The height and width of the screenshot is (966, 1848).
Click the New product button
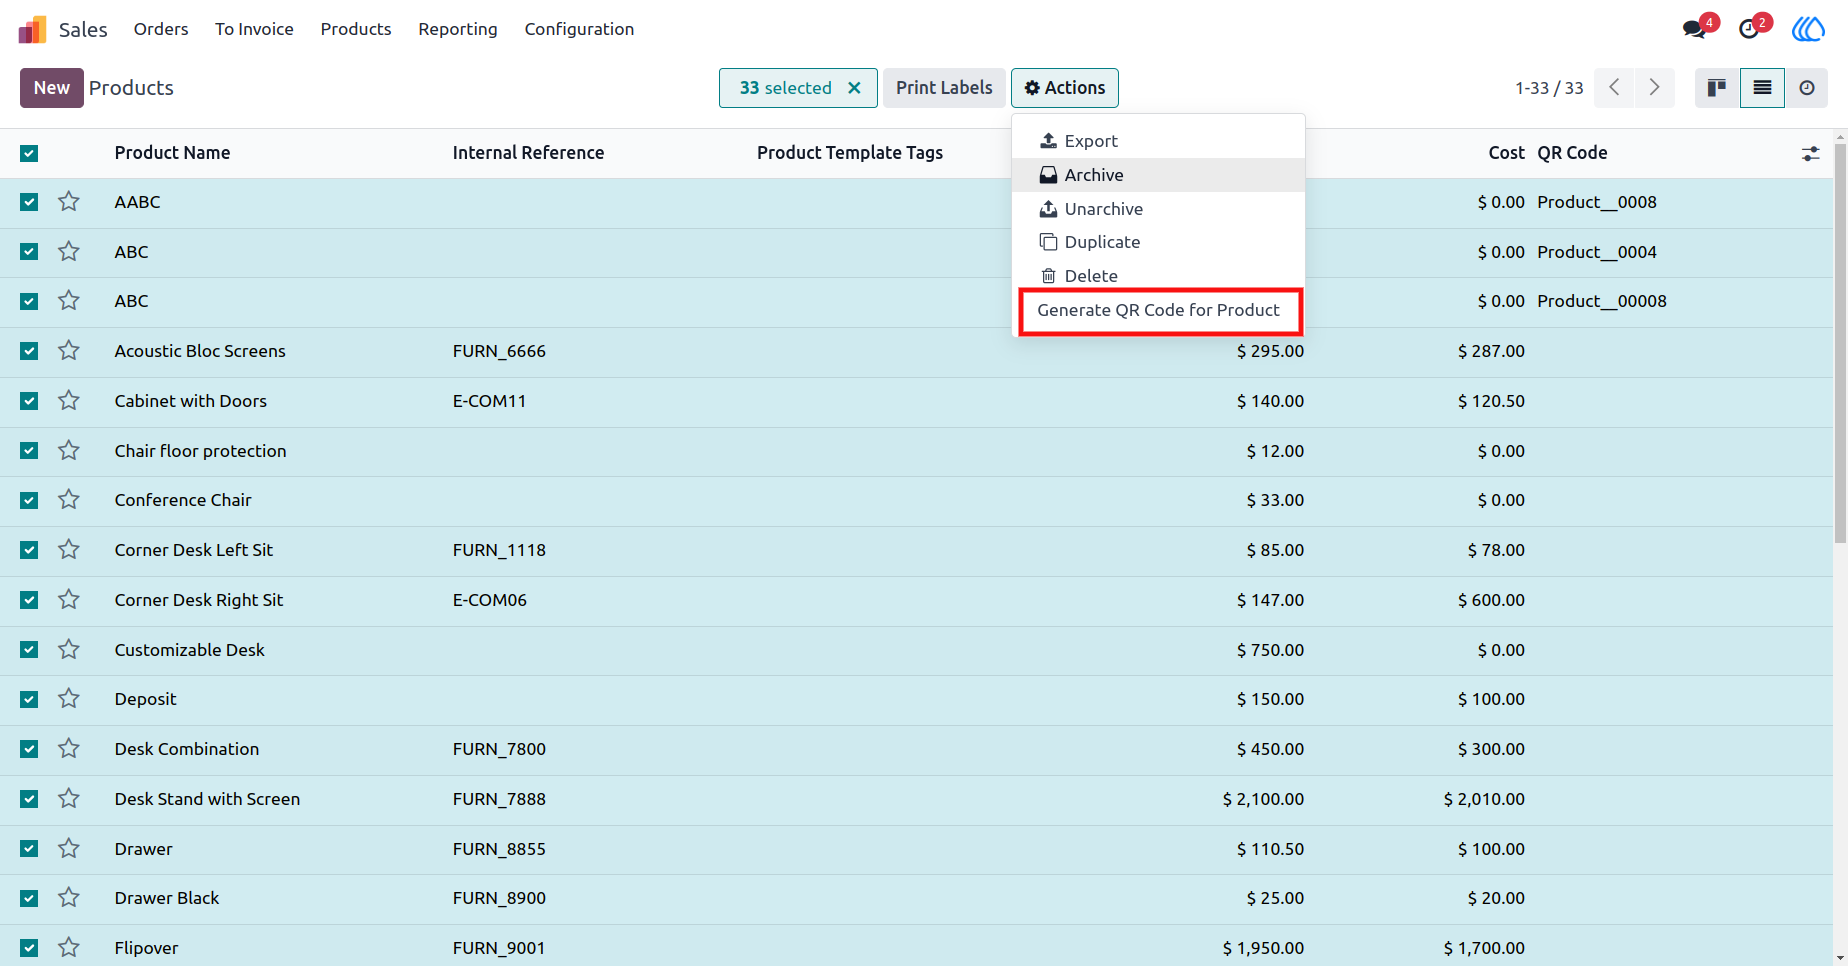52,88
